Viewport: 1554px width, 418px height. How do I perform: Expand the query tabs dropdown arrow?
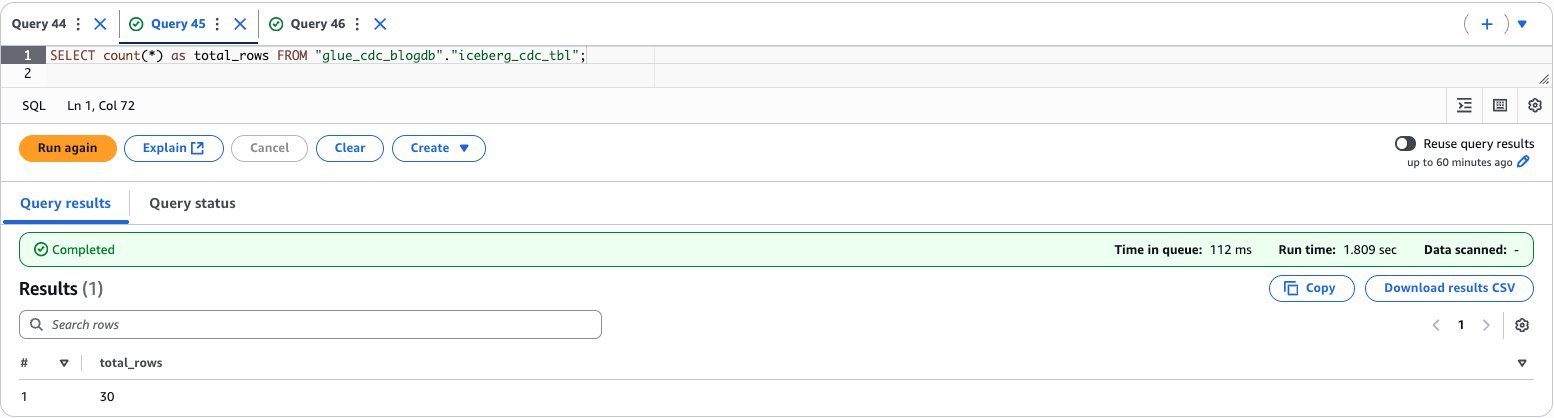pos(1523,24)
